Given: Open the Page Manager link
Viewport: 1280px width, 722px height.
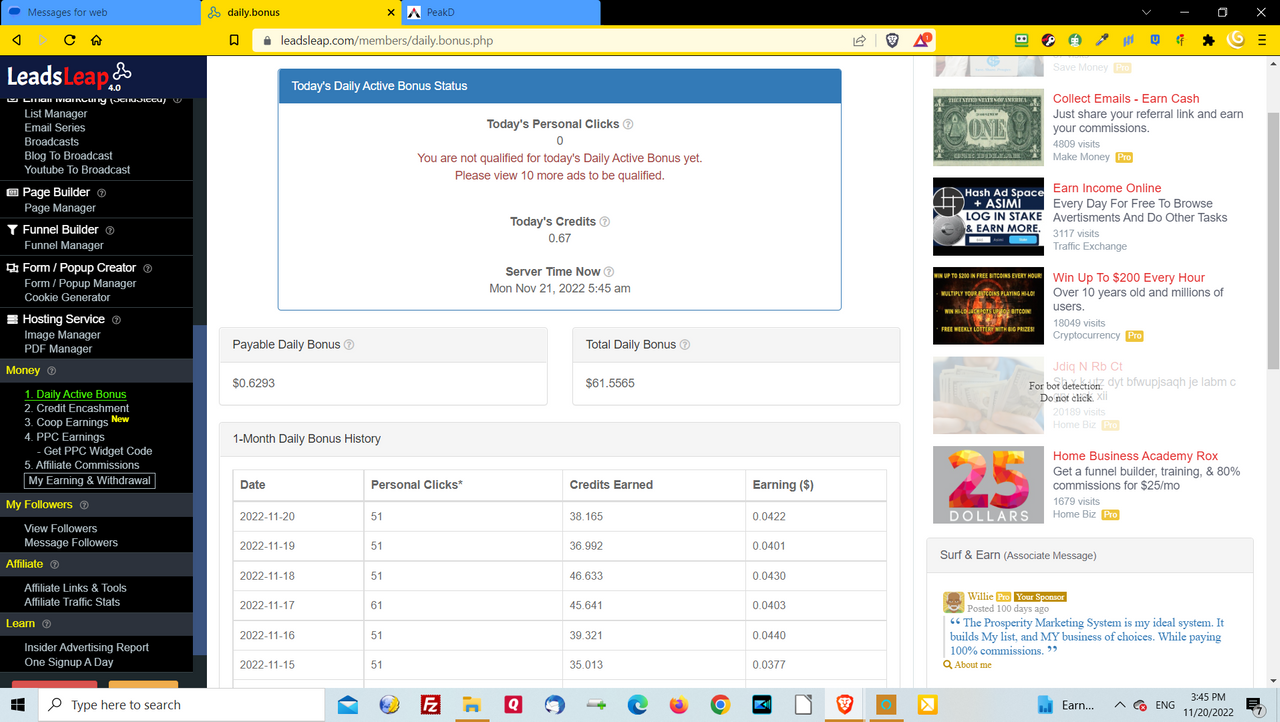Looking at the screenshot, I should (60, 208).
